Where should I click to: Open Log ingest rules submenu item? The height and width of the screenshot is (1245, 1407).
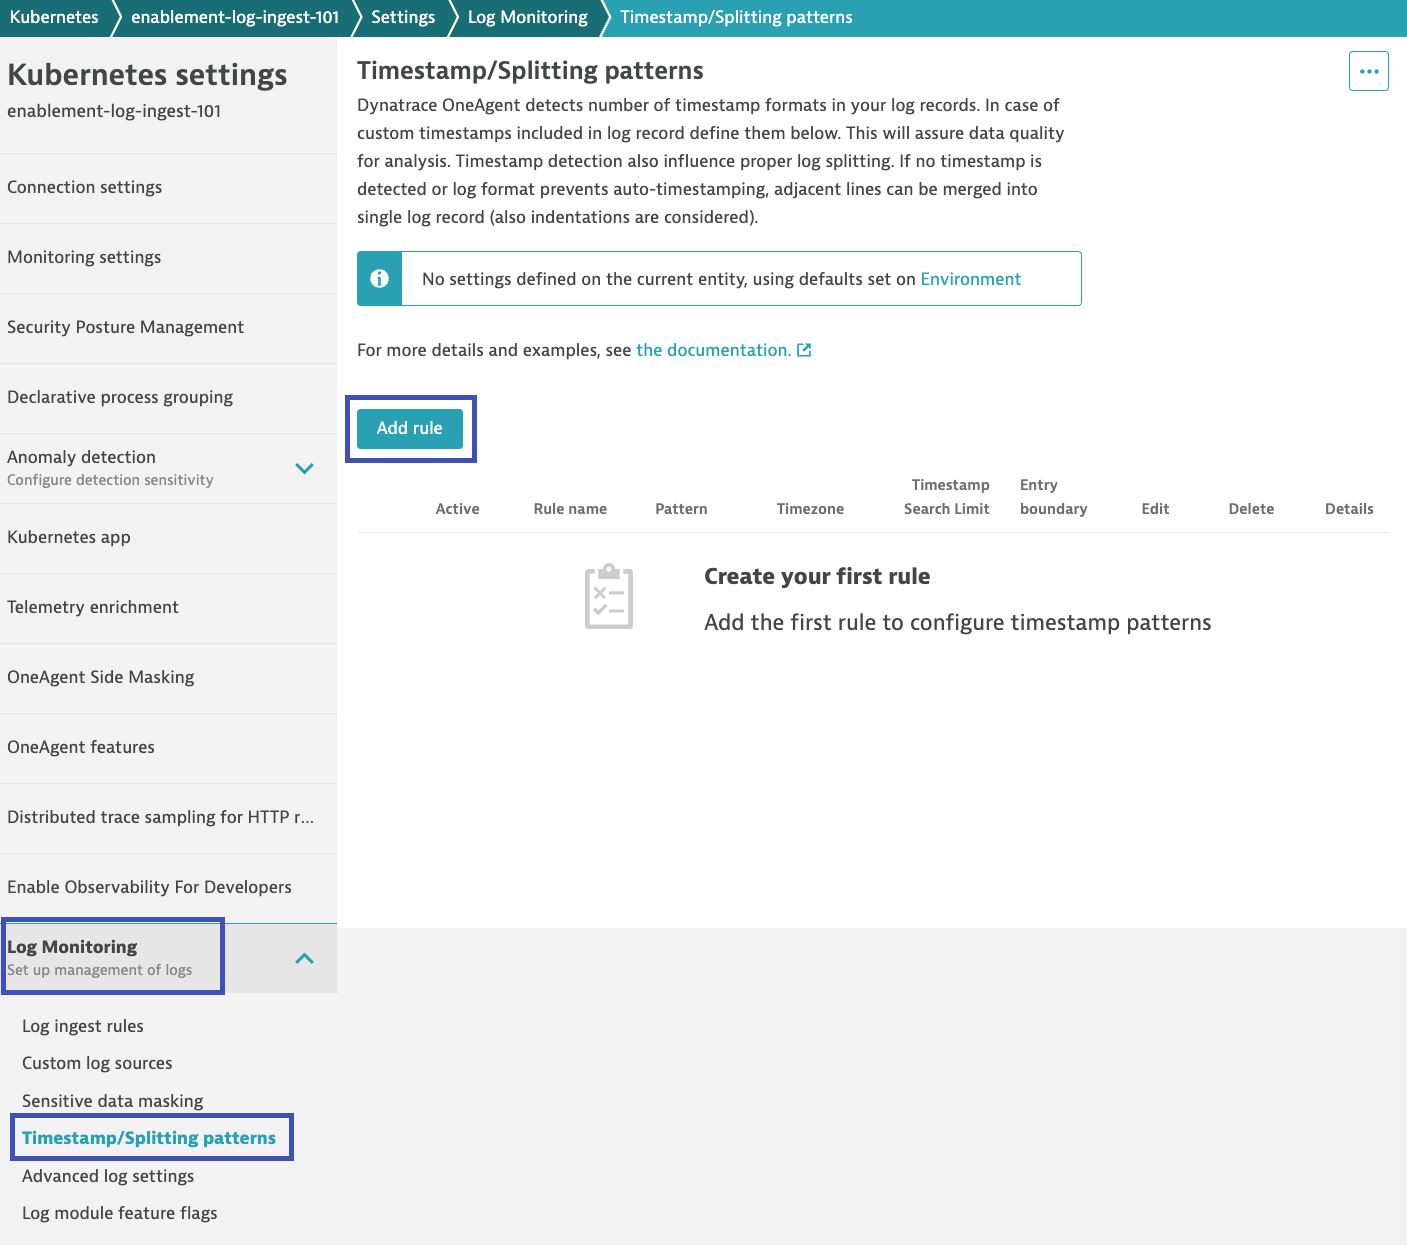click(x=83, y=1026)
